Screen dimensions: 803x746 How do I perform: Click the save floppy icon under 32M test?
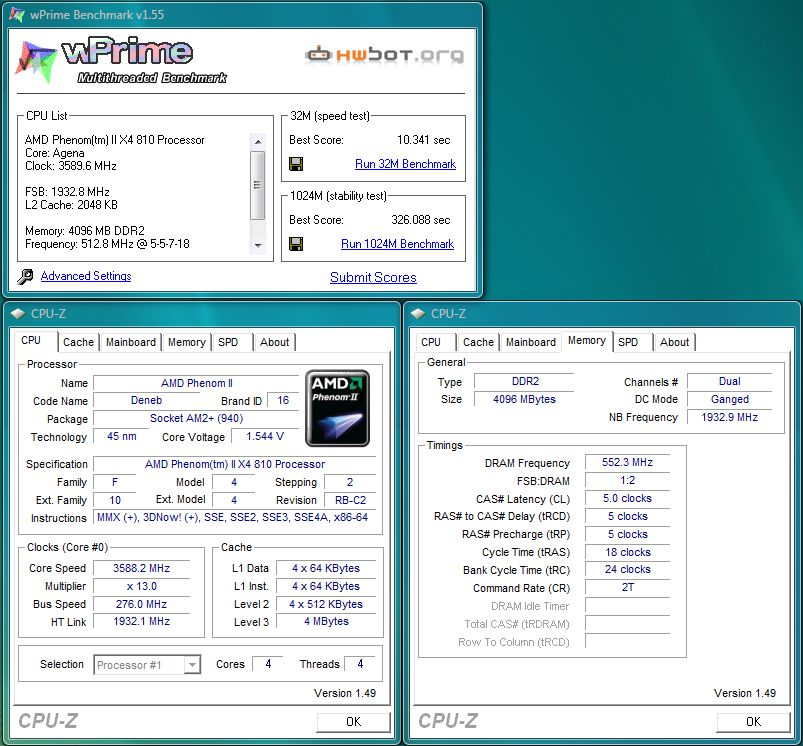coord(296,164)
